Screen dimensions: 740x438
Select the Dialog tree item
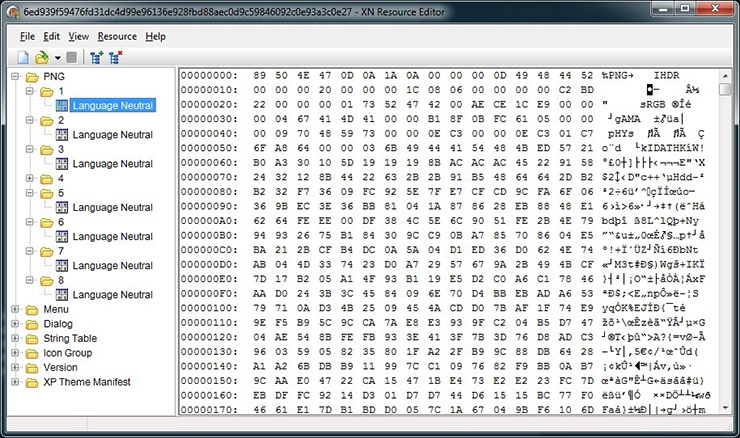58,324
